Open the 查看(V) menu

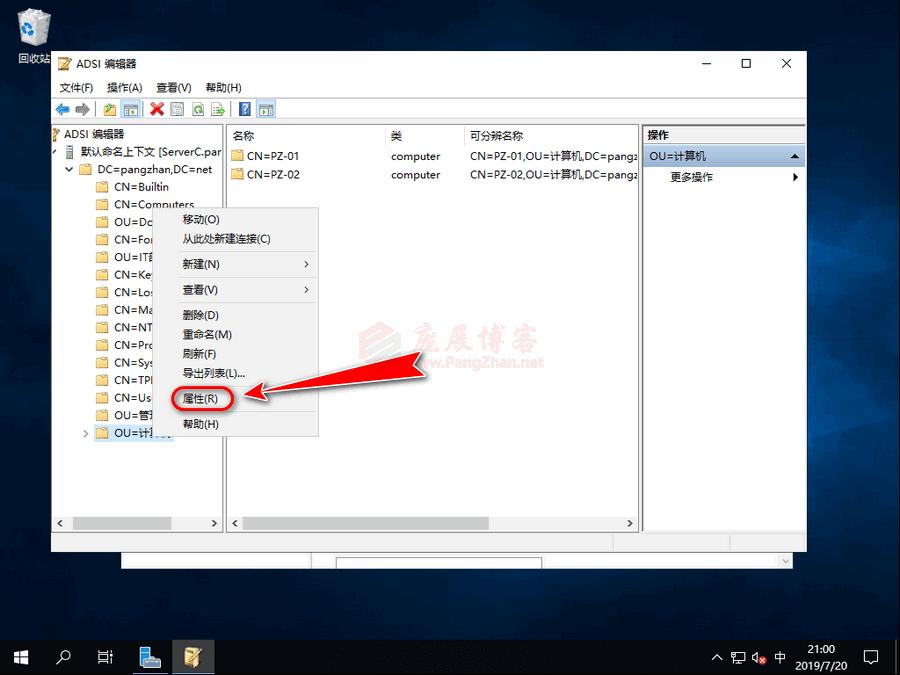click(173, 87)
